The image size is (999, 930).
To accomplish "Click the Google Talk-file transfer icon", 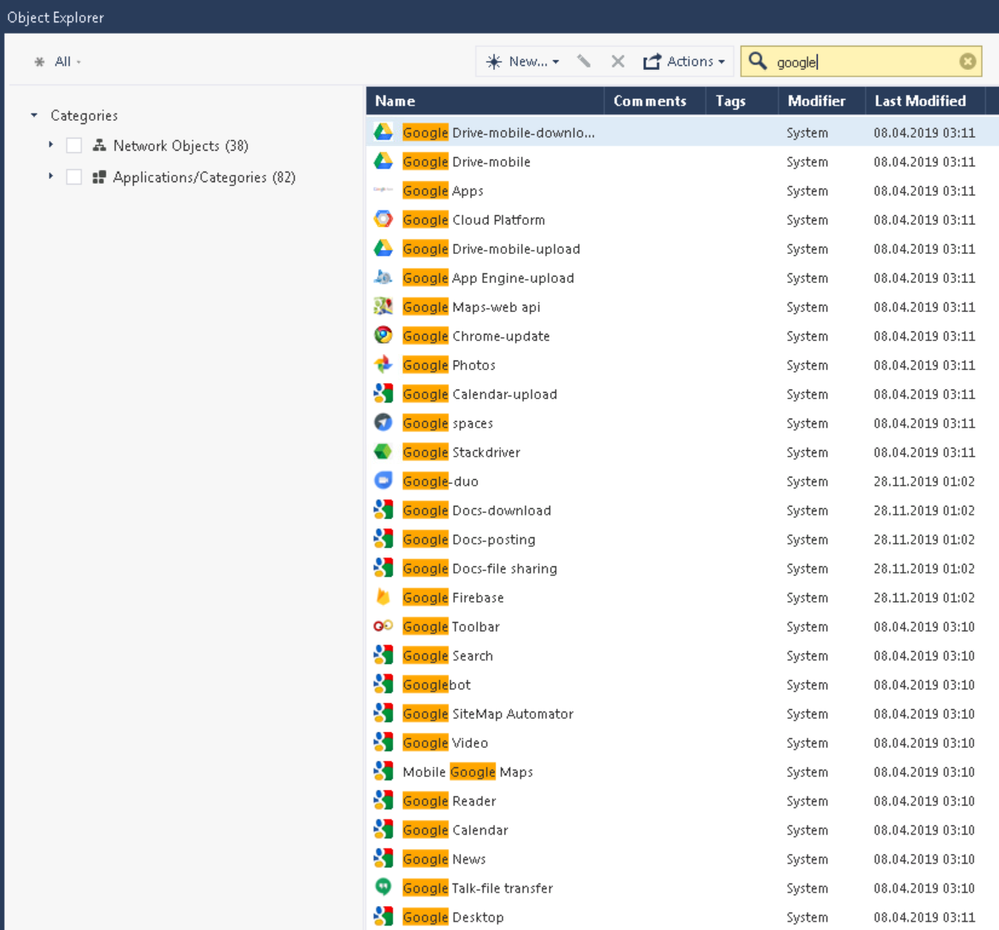I will tap(383, 887).
